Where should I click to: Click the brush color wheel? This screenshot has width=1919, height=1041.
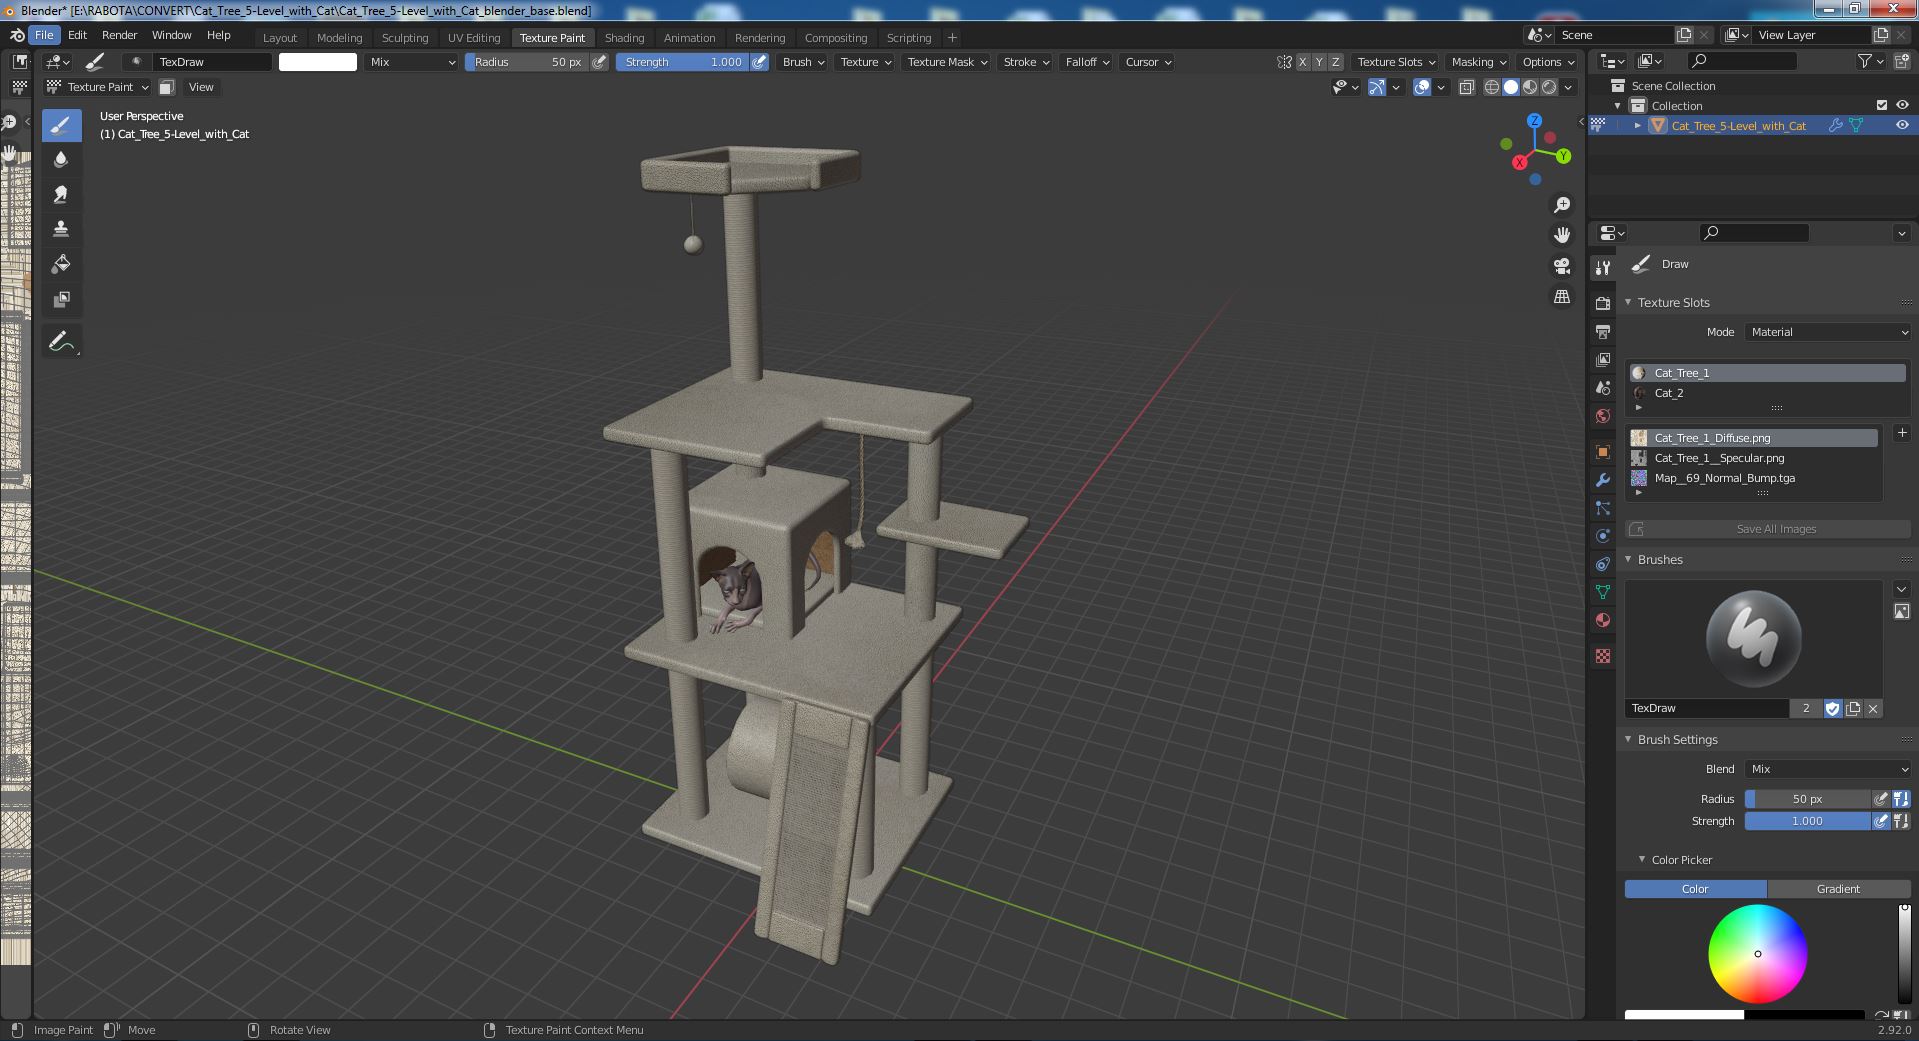[1757, 954]
